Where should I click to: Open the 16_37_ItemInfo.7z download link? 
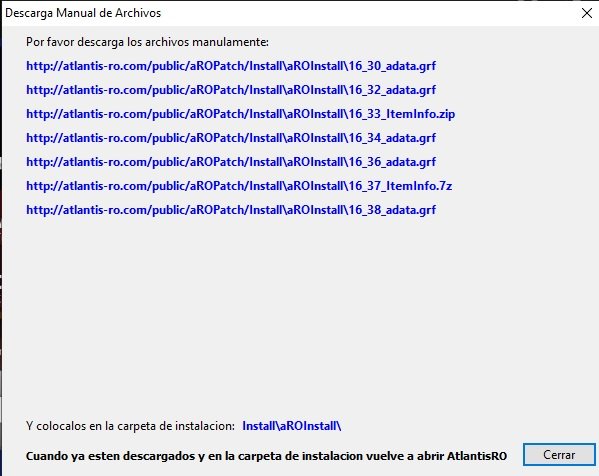pos(239,186)
